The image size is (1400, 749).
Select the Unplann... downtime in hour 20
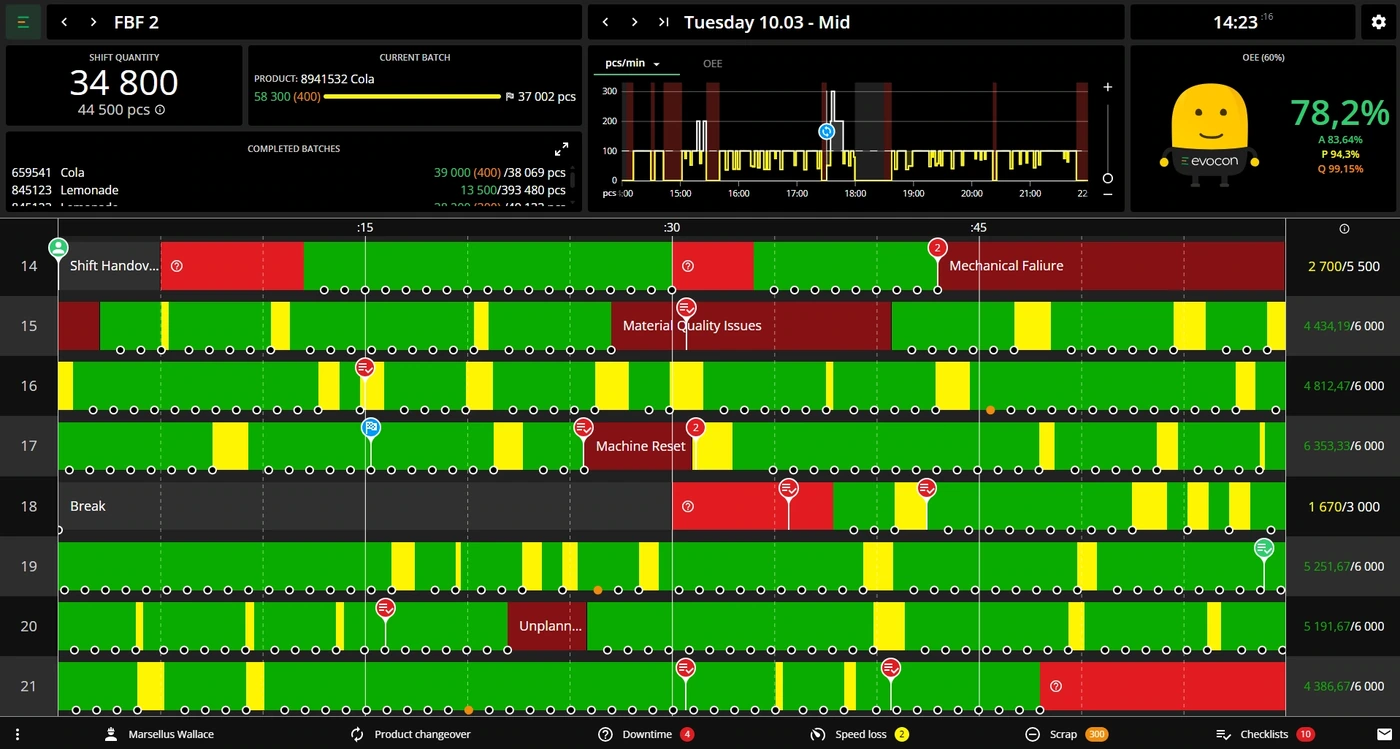(x=547, y=626)
